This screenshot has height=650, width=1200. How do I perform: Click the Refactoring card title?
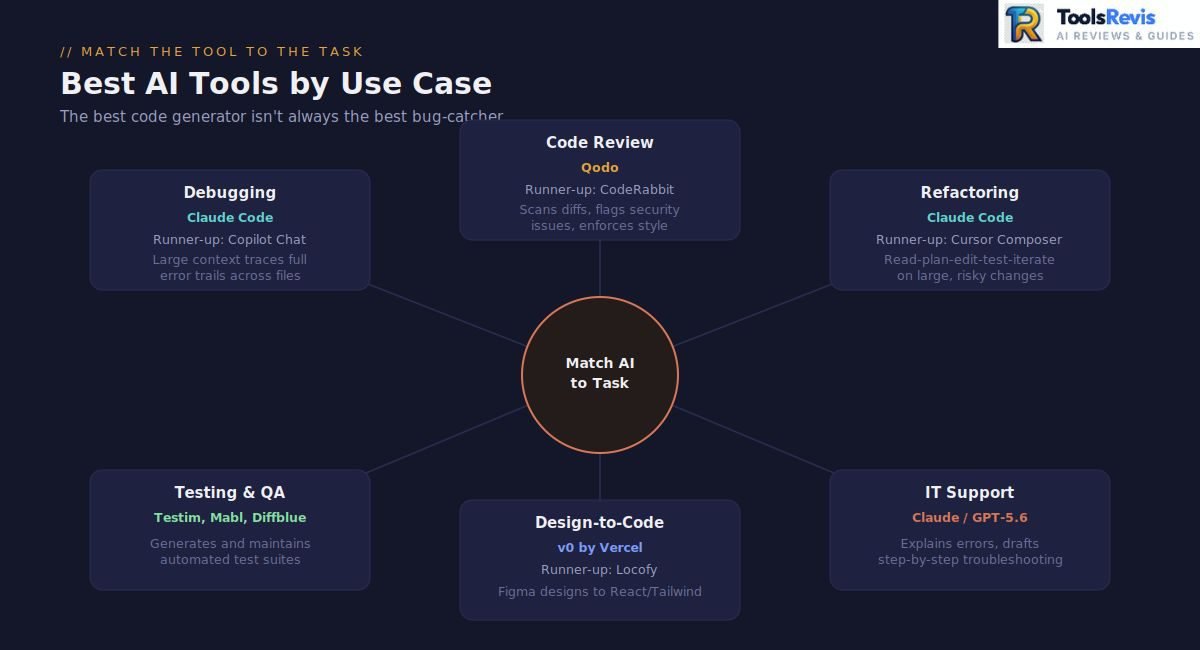pyautogui.click(x=970, y=193)
